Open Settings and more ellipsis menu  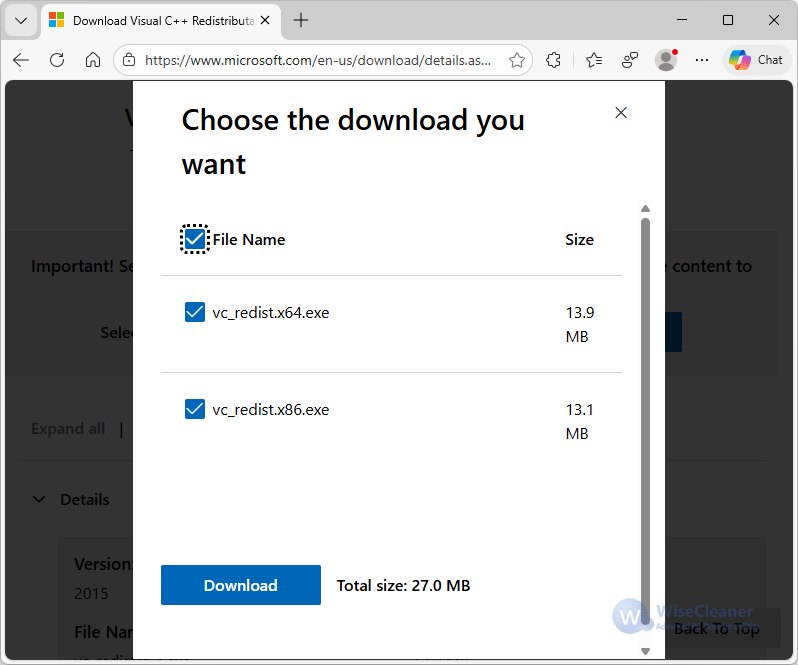coord(702,60)
